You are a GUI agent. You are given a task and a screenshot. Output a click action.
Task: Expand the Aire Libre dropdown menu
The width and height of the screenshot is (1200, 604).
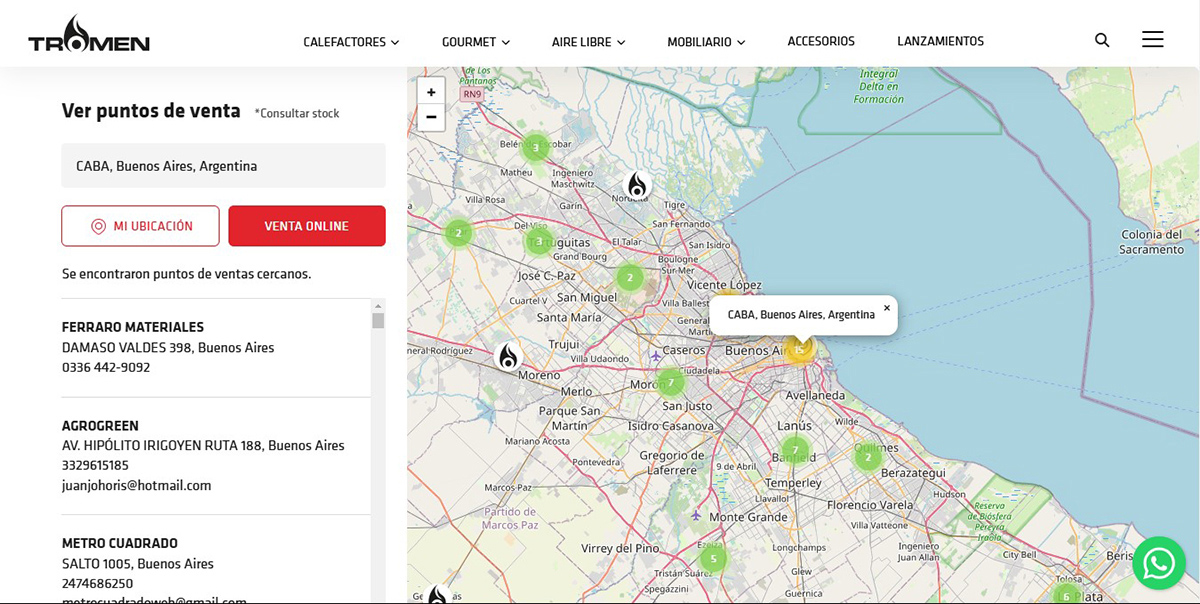pyautogui.click(x=588, y=42)
